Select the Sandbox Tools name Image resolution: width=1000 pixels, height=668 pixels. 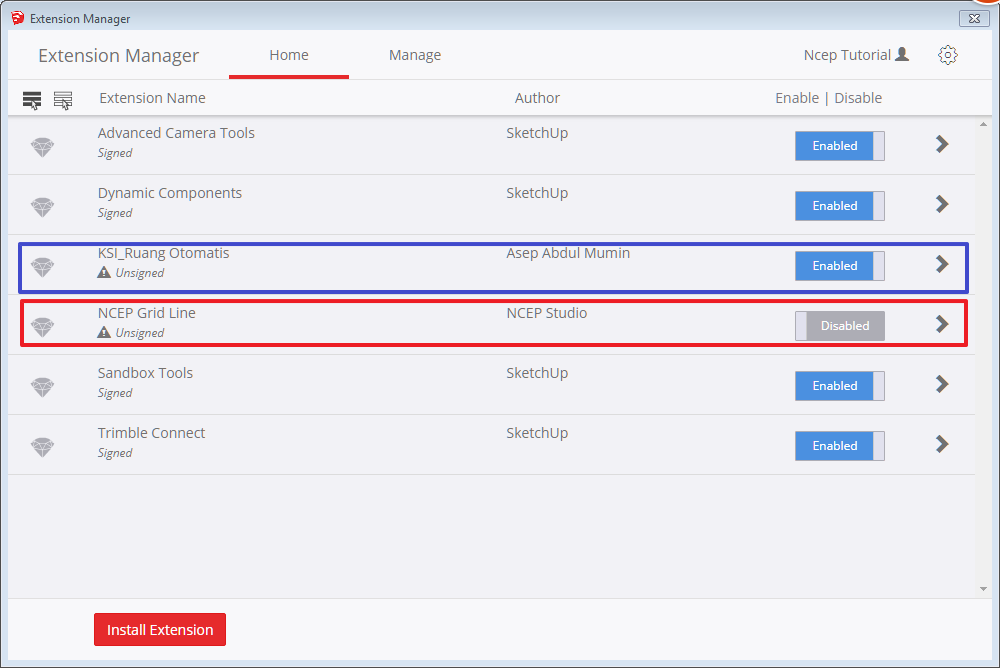[x=145, y=373]
